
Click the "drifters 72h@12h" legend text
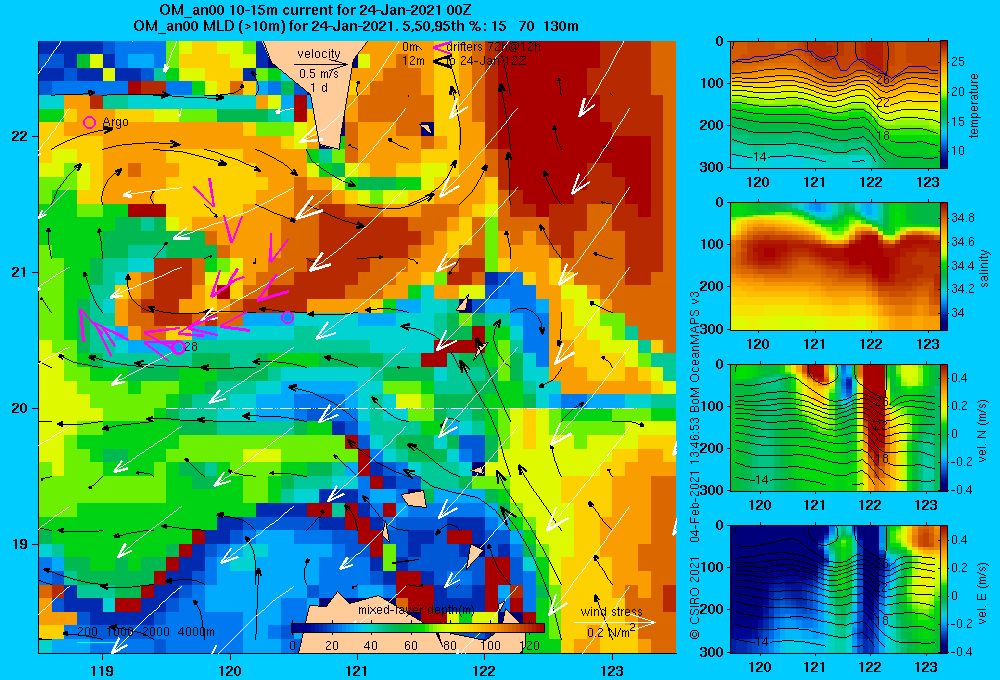click(x=494, y=47)
